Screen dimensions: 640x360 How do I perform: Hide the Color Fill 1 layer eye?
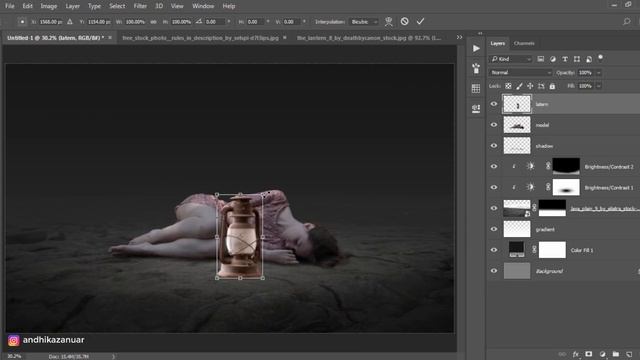coord(494,250)
